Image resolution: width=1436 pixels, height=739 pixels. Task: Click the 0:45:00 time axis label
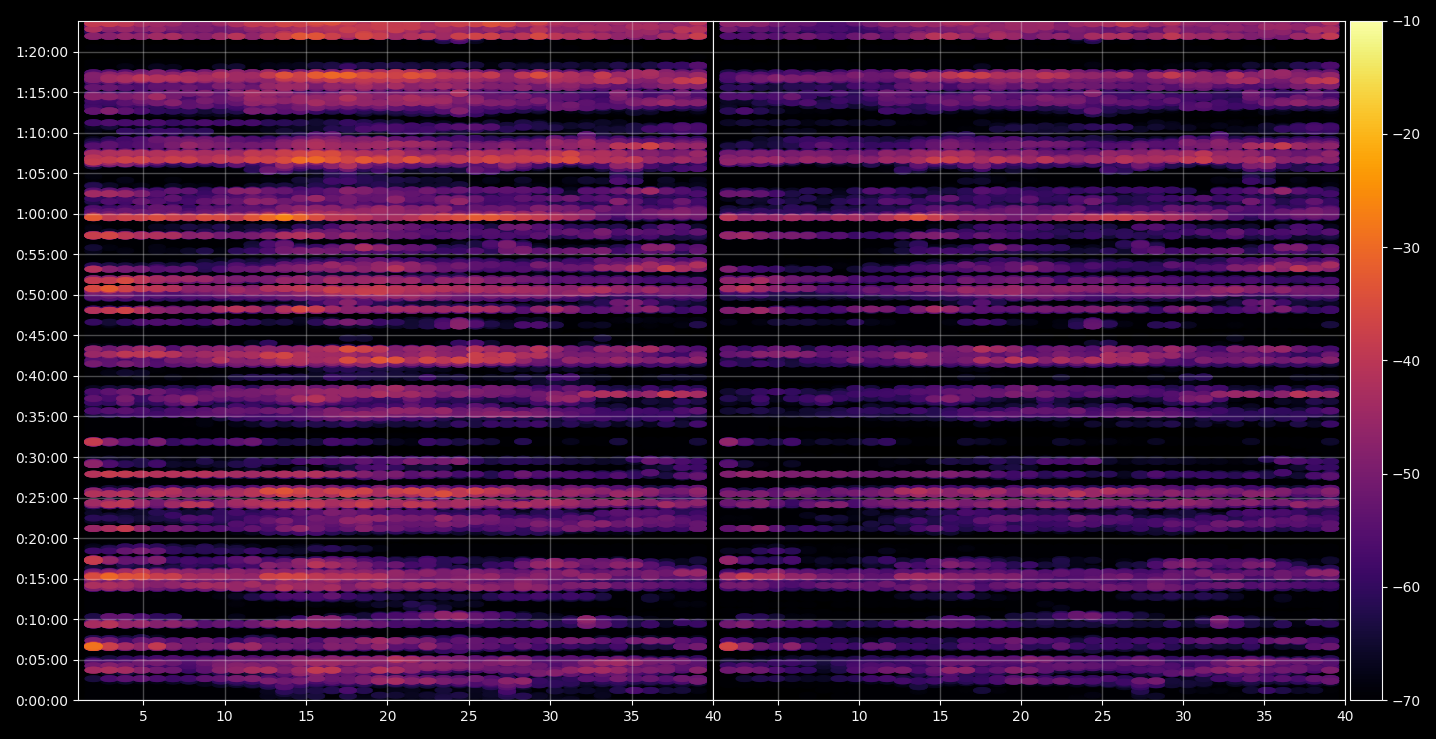click(x=42, y=336)
